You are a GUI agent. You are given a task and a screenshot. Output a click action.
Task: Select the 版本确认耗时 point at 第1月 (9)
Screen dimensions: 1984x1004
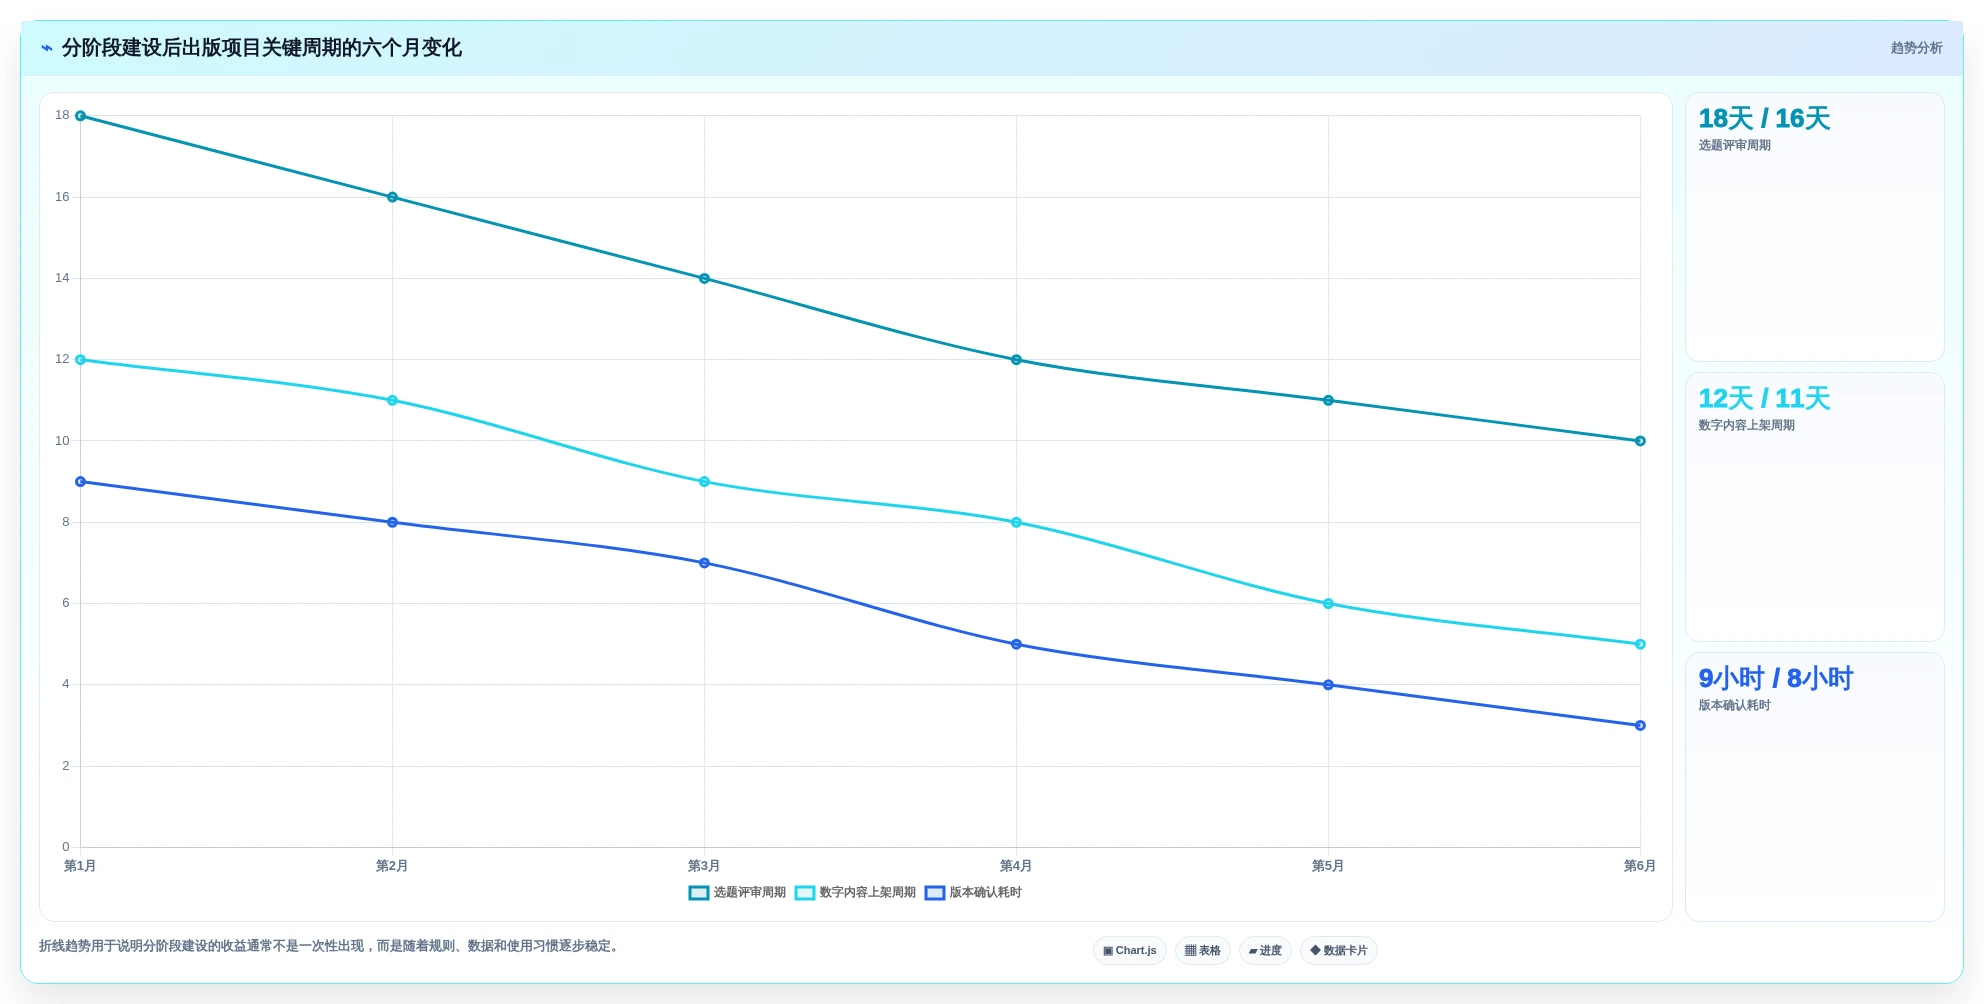coord(81,482)
